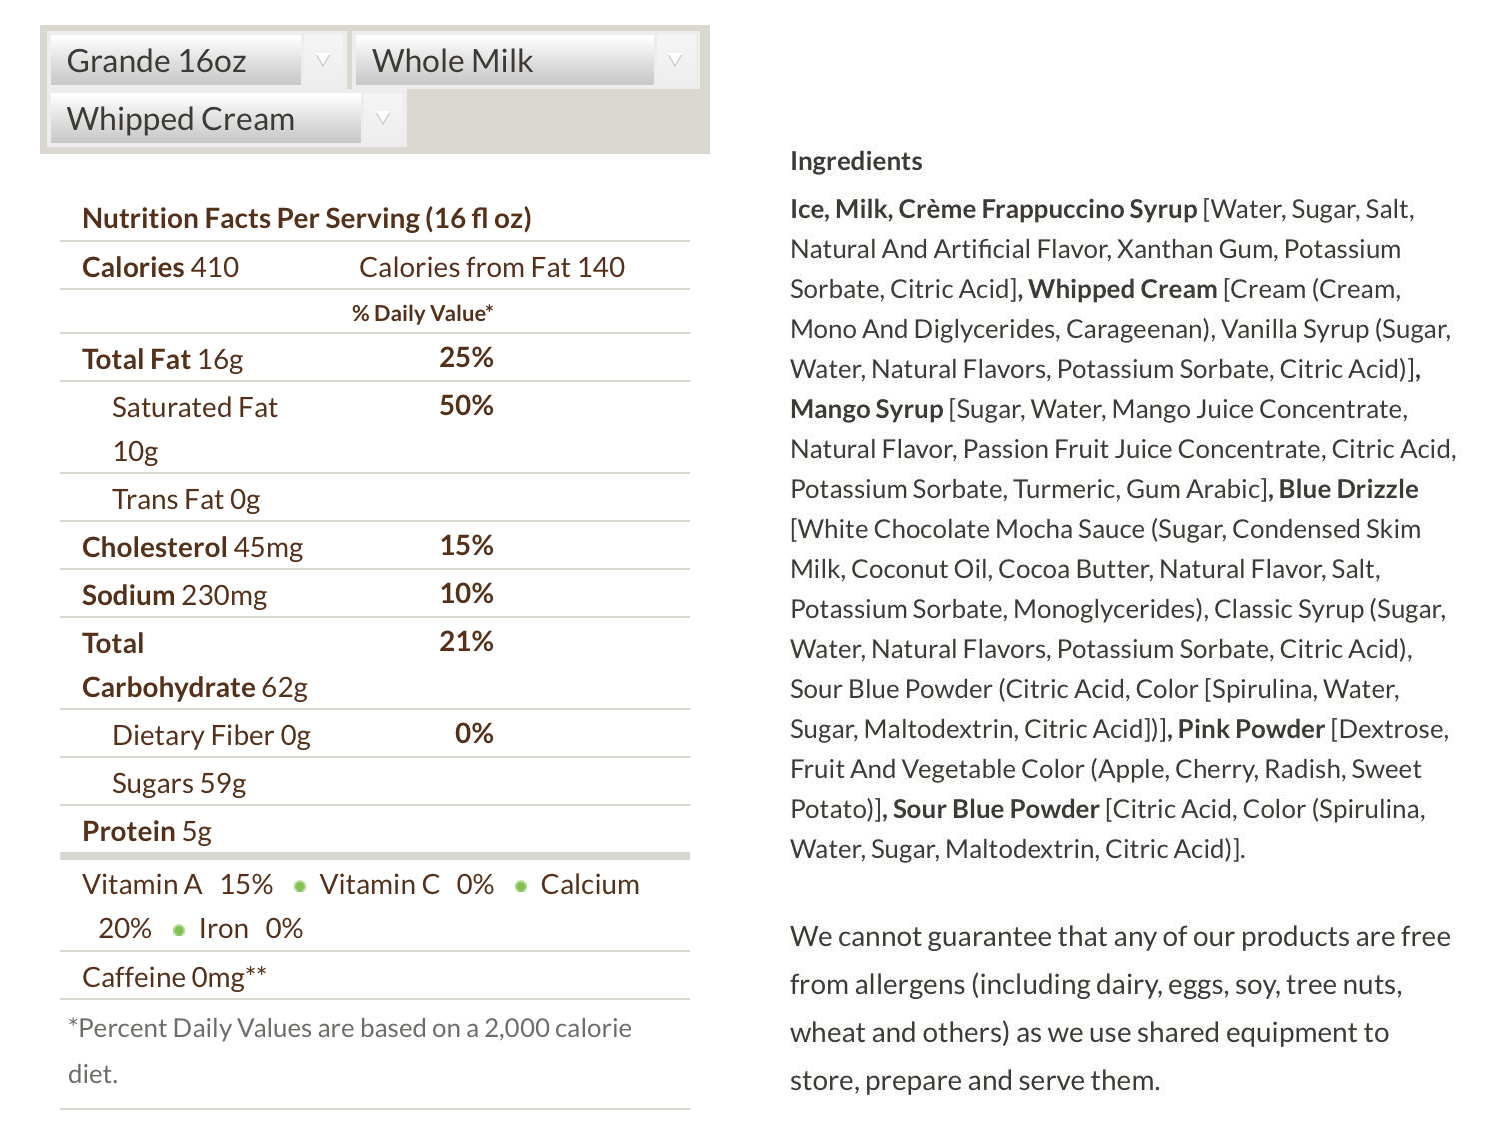
Task: Click the Calories 410 row
Action: [375, 267]
